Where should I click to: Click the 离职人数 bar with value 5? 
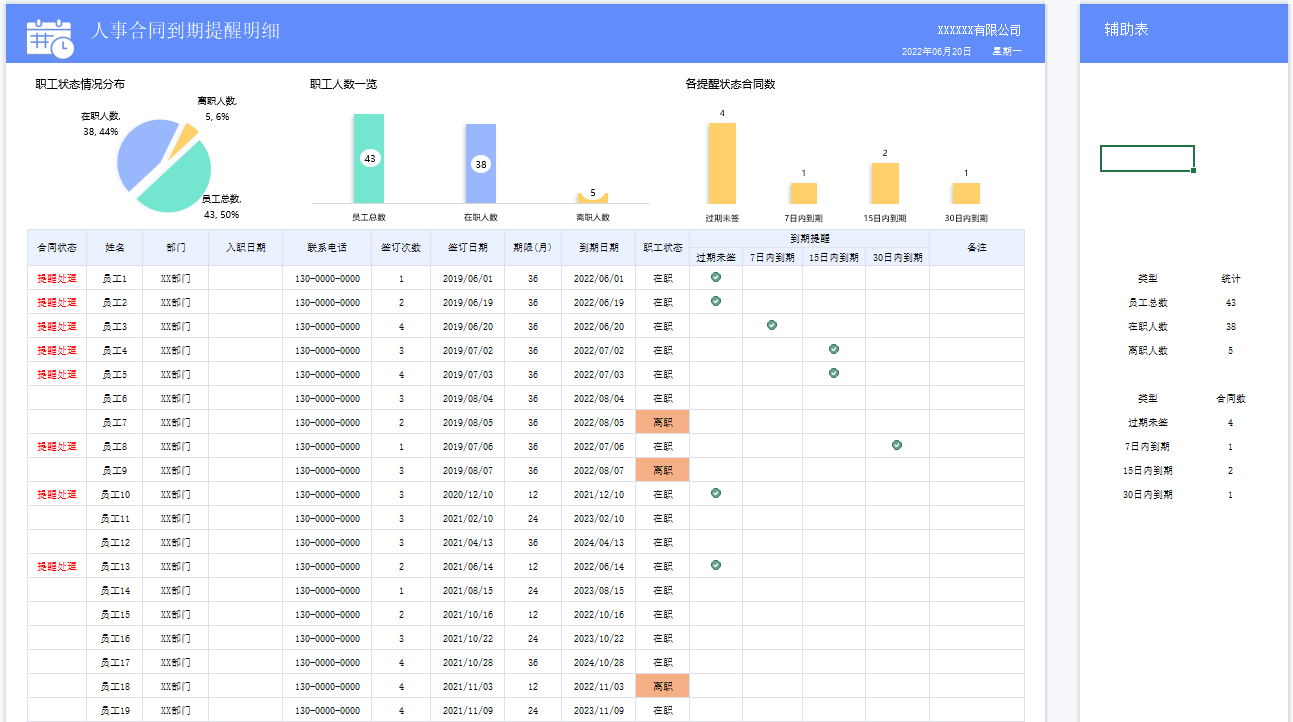pos(592,198)
